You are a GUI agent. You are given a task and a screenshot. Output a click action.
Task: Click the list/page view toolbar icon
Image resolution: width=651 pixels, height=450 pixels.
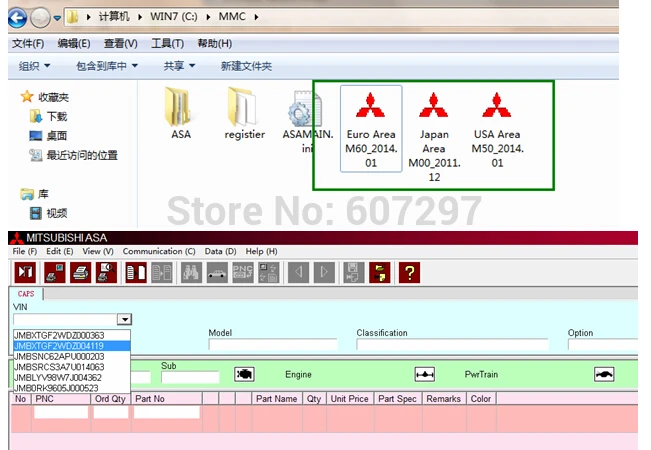tap(136, 272)
